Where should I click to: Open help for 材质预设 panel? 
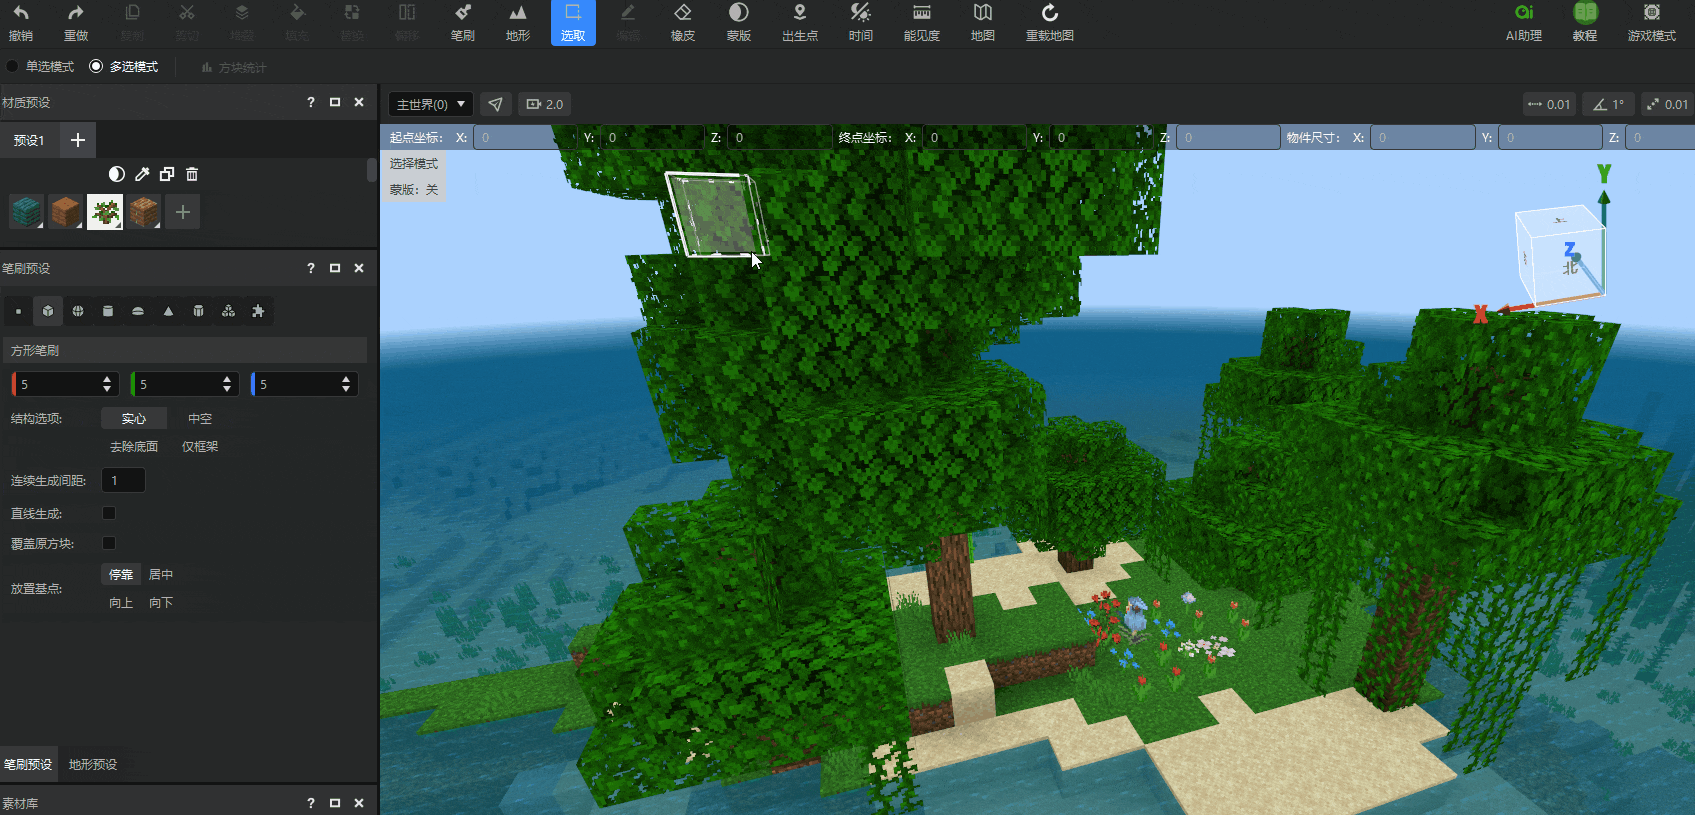click(x=311, y=102)
